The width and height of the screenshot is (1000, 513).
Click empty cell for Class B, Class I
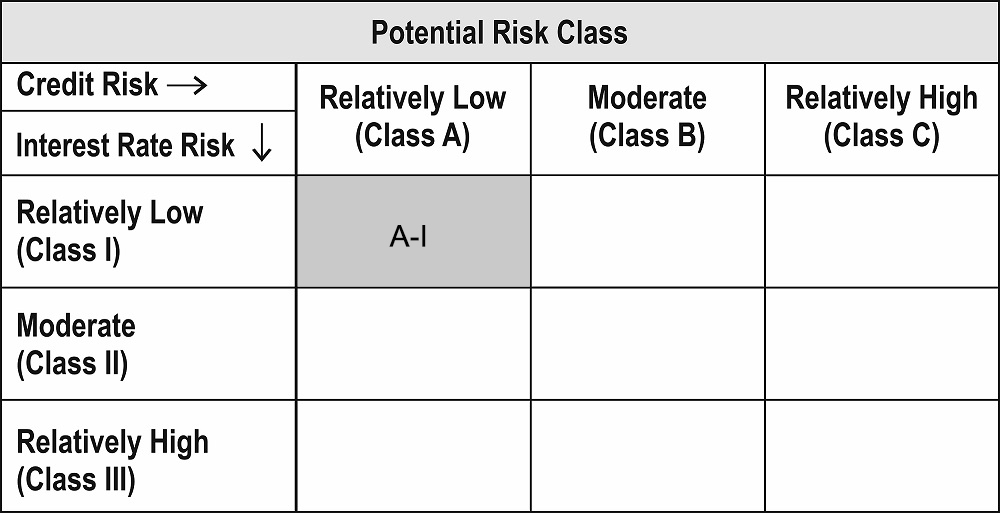pyautogui.click(x=647, y=231)
